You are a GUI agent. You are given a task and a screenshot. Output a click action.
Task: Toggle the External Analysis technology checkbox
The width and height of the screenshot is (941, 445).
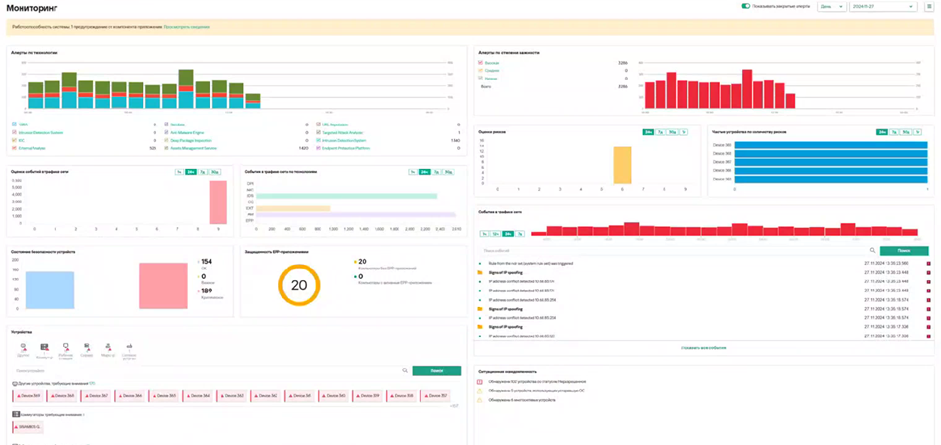(x=14, y=148)
